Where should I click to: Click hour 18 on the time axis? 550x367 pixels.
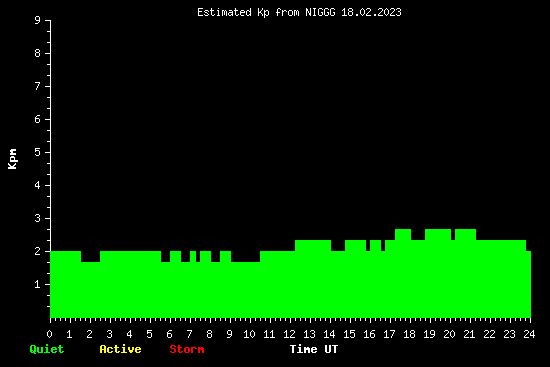[x=409, y=334]
